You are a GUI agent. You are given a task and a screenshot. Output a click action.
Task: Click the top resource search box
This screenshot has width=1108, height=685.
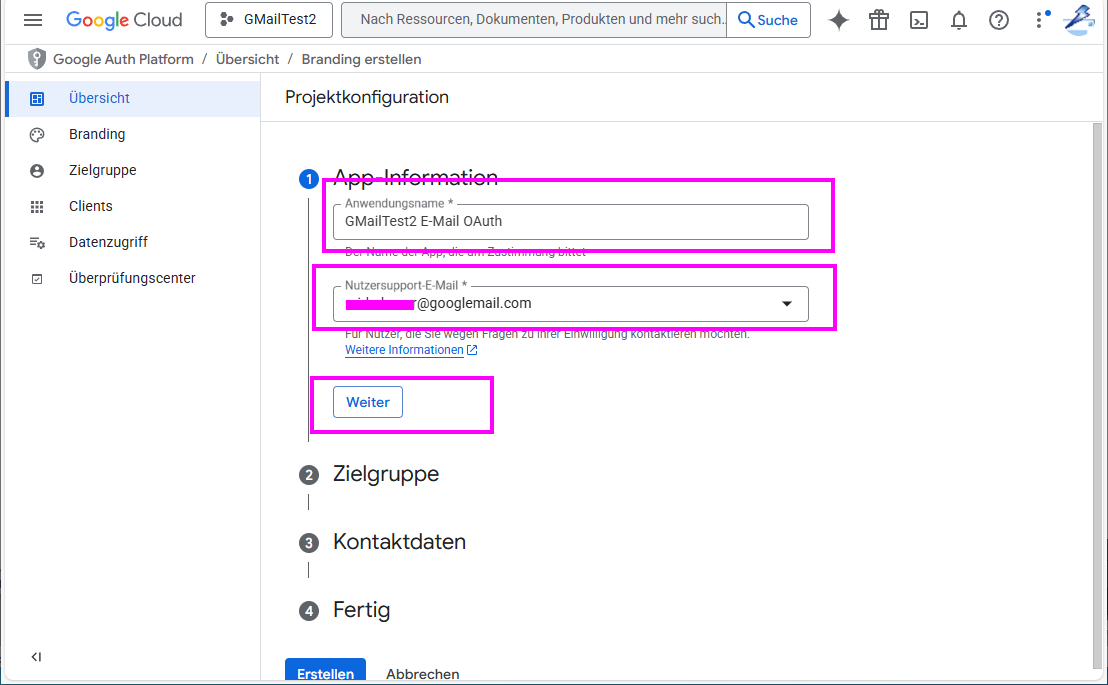[534, 20]
